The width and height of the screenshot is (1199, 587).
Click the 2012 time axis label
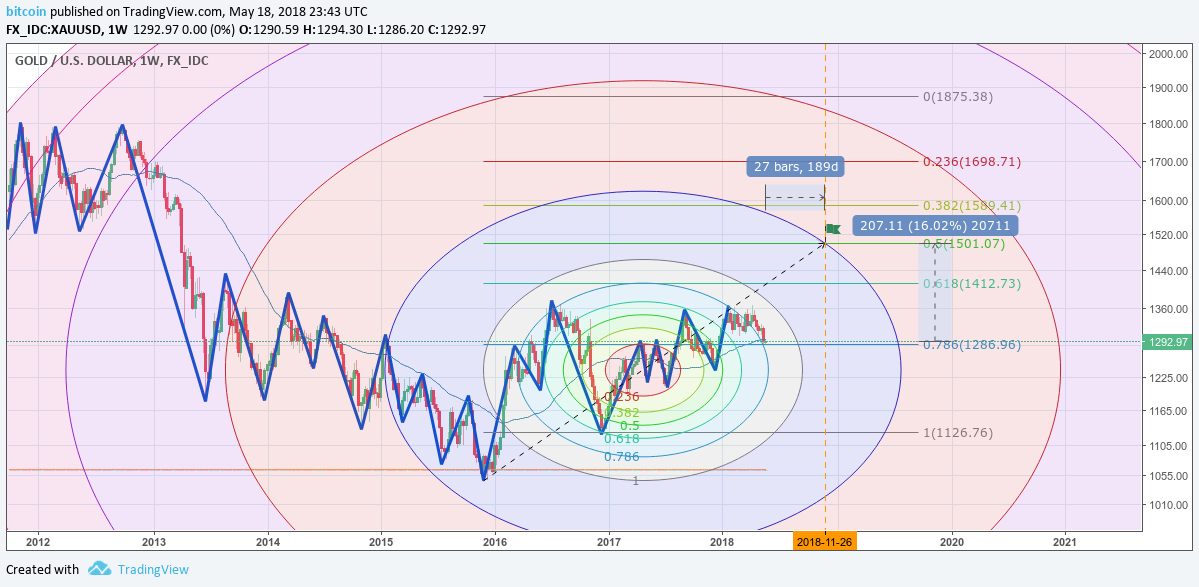(37, 542)
